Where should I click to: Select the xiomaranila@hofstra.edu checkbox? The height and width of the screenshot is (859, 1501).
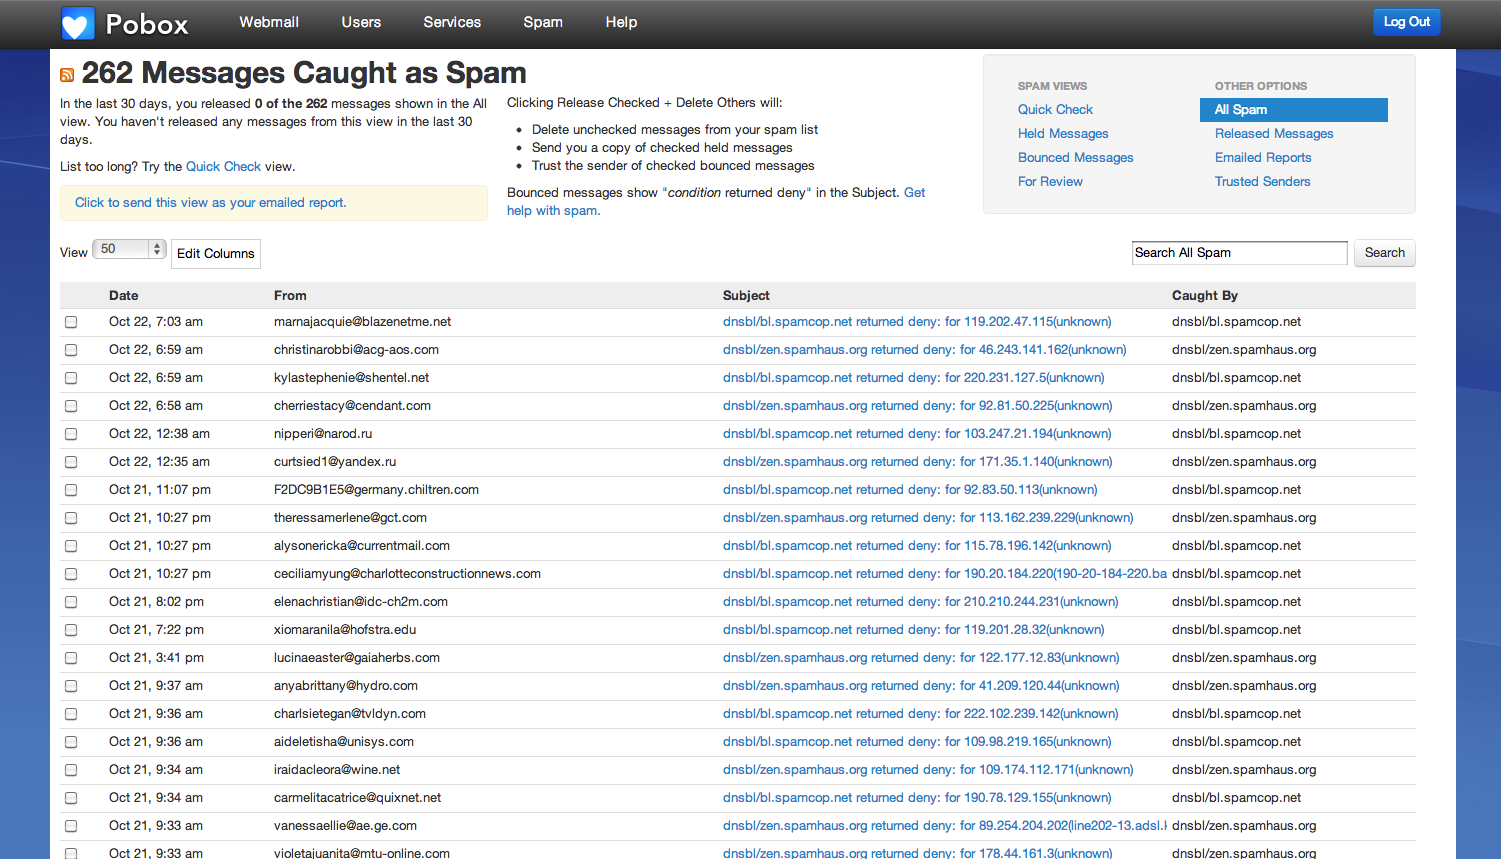coord(71,630)
